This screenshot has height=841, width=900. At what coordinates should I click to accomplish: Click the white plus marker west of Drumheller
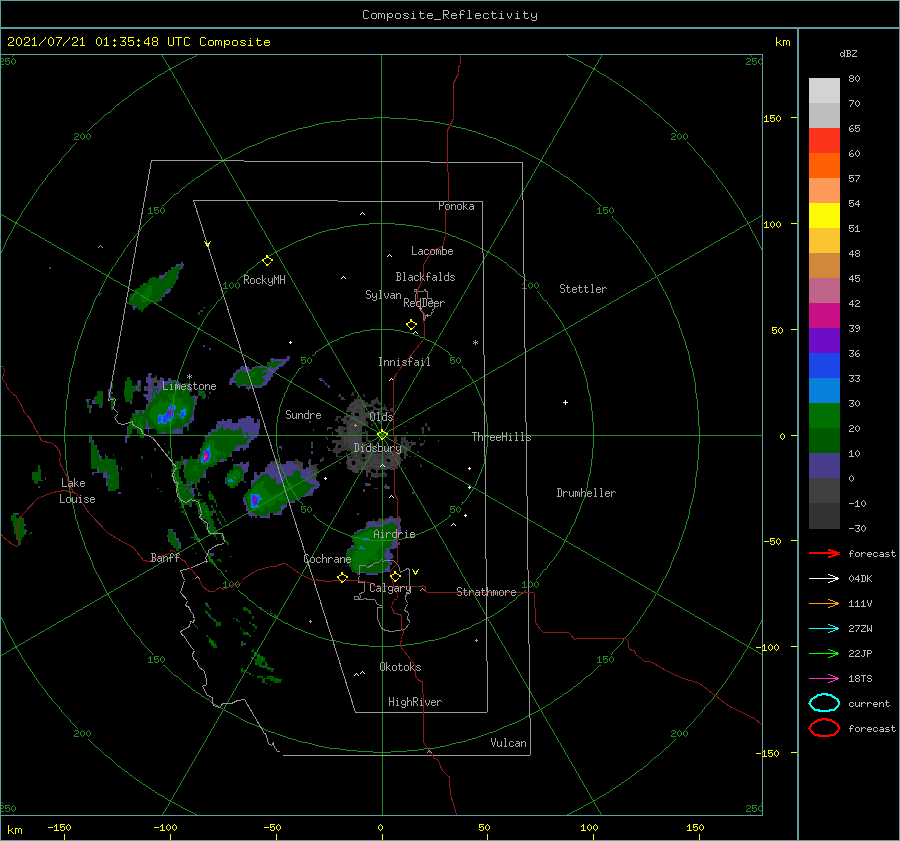point(565,402)
